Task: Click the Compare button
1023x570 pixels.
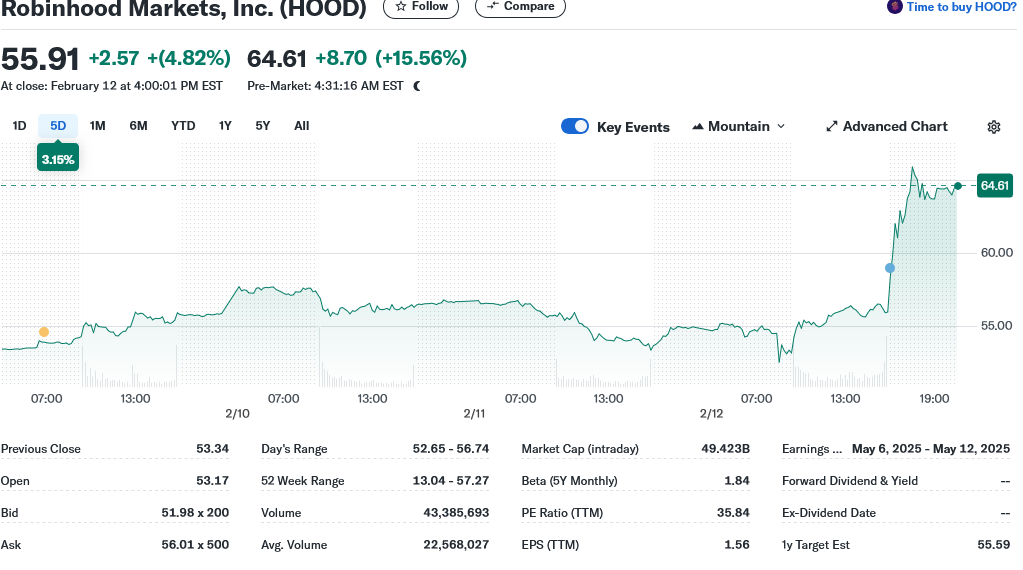Action: [x=520, y=7]
